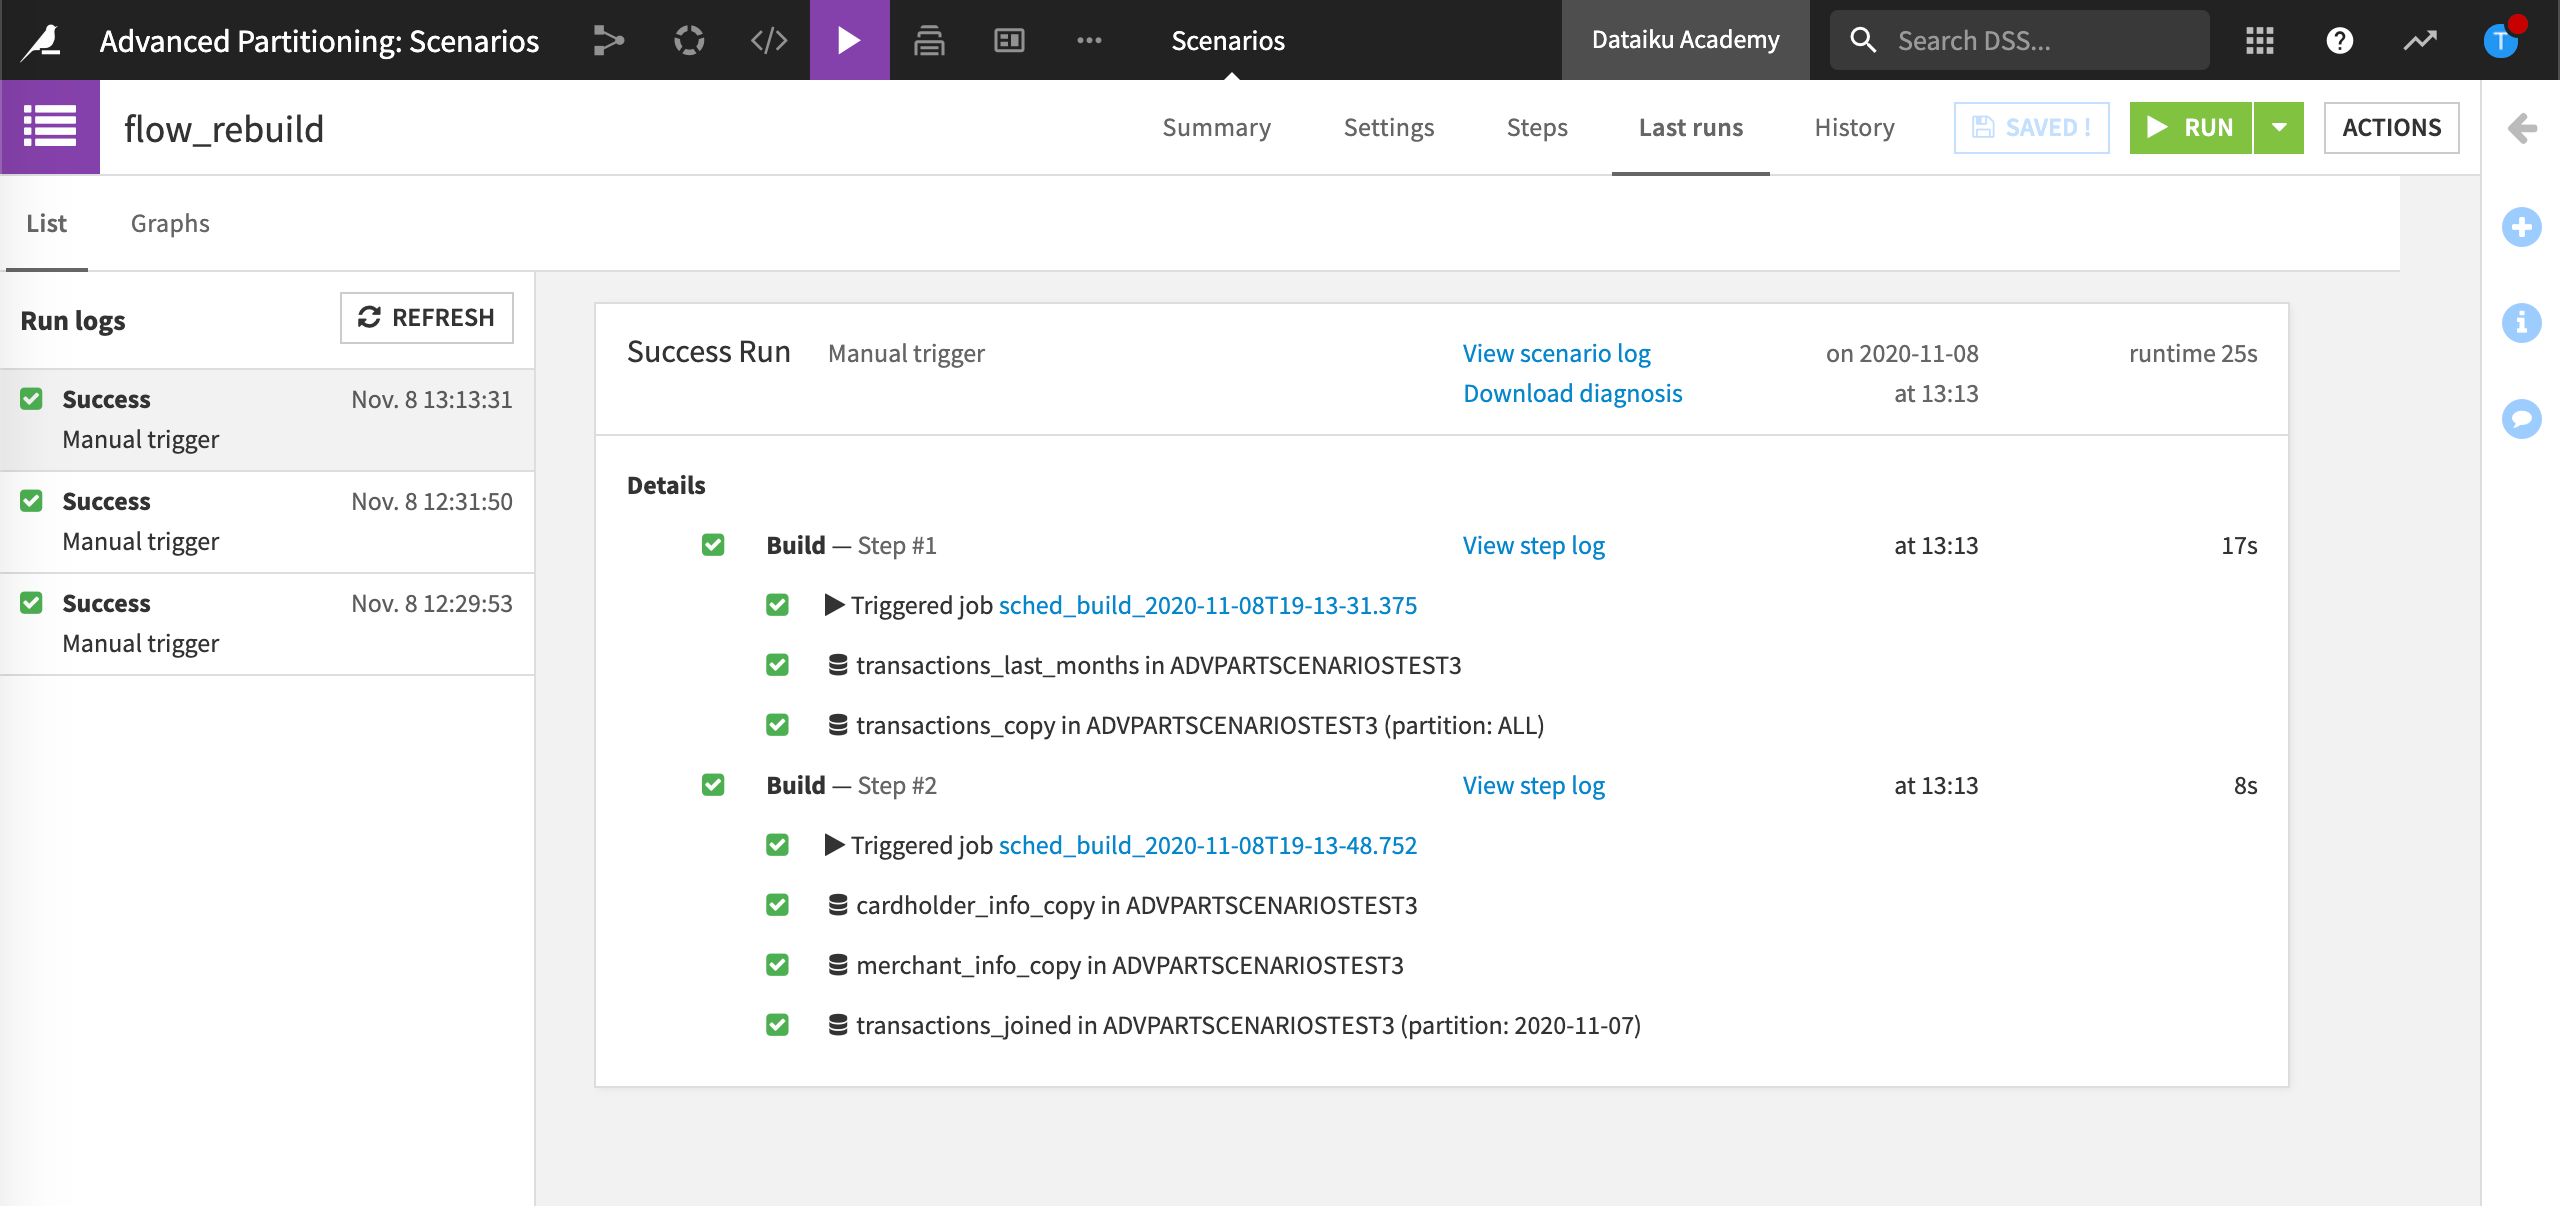This screenshot has width=2560, height=1206.
Task: Open the applications grid menu icon
Action: (x=2259, y=40)
